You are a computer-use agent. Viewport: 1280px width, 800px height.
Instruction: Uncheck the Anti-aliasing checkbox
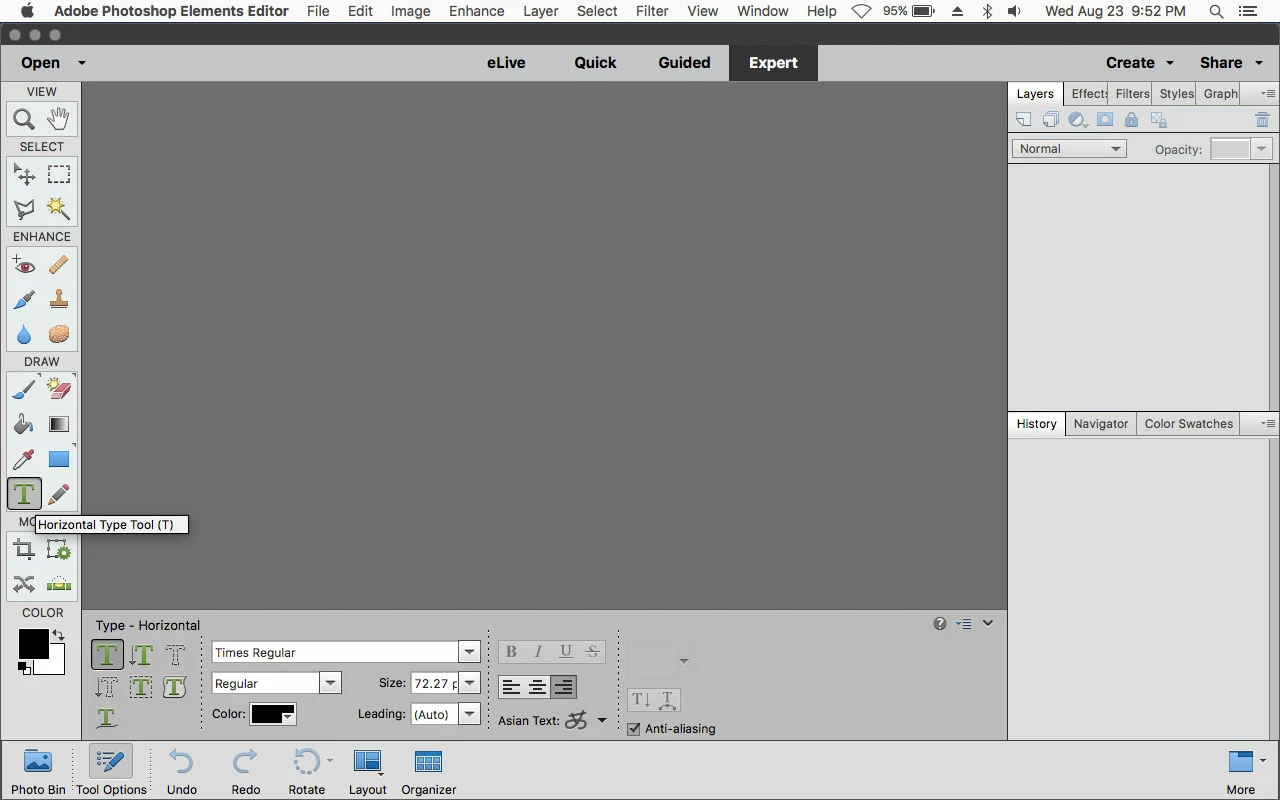tap(633, 729)
